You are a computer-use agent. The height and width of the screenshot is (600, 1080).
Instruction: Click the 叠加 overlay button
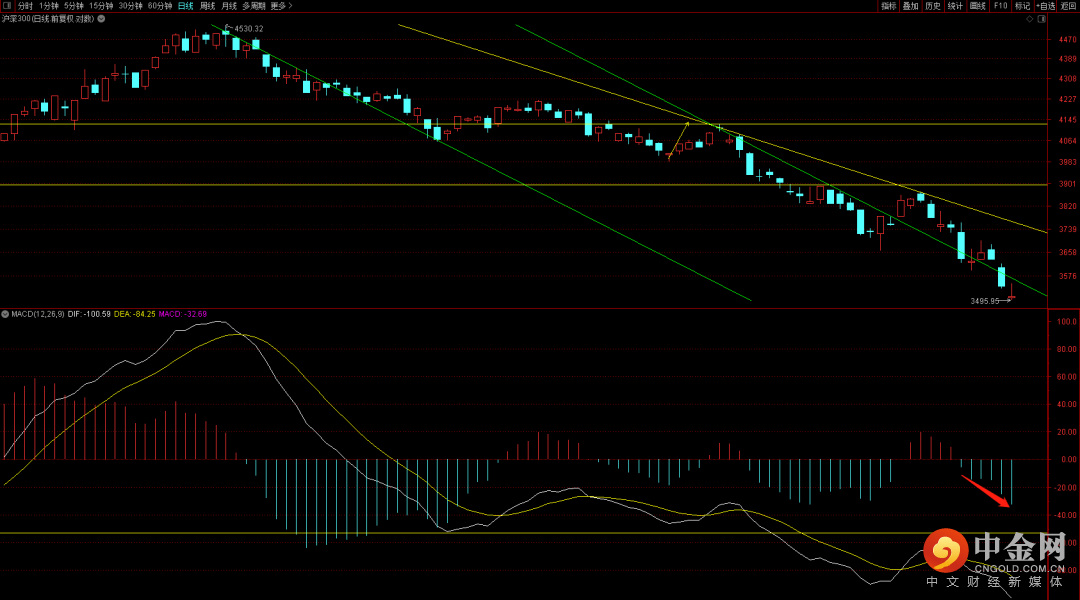[911, 6]
